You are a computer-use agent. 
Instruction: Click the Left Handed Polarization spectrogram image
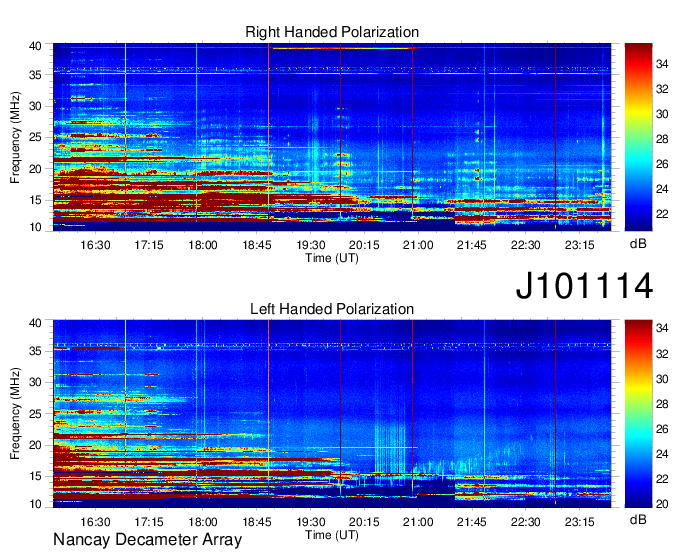tap(332, 414)
